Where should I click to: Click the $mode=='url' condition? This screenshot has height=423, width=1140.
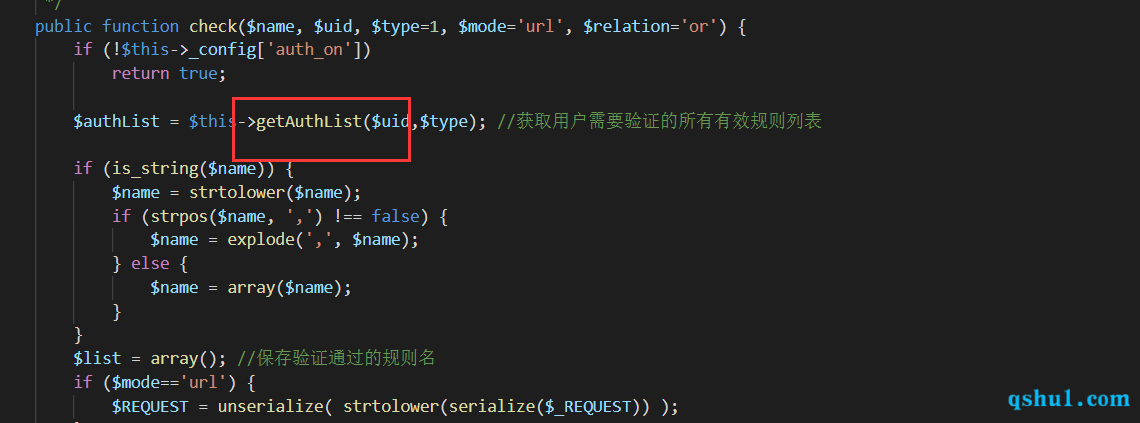(x=174, y=382)
